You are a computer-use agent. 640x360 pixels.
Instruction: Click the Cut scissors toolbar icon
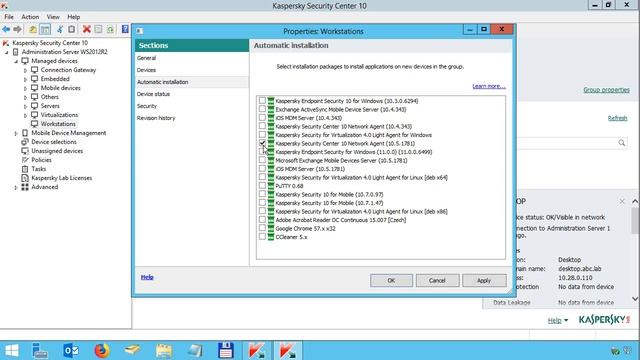click(60, 29)
